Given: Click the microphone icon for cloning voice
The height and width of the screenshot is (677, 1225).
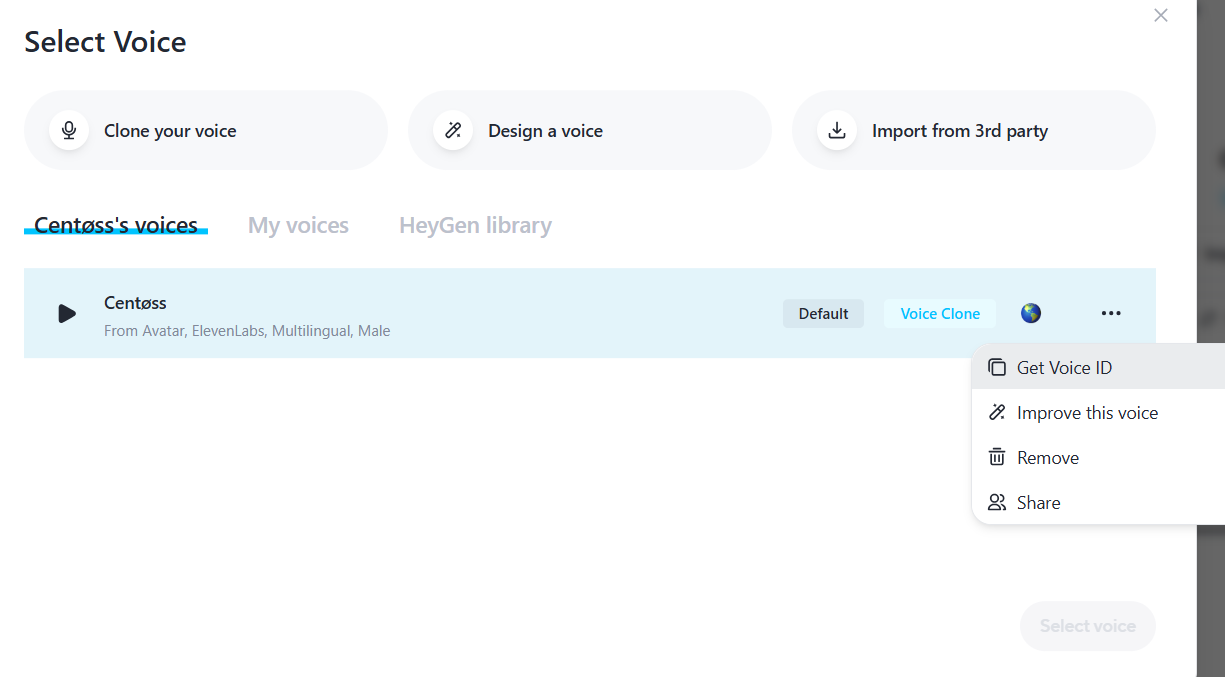Looking at the screenshot, I should (x=69, y=130).
